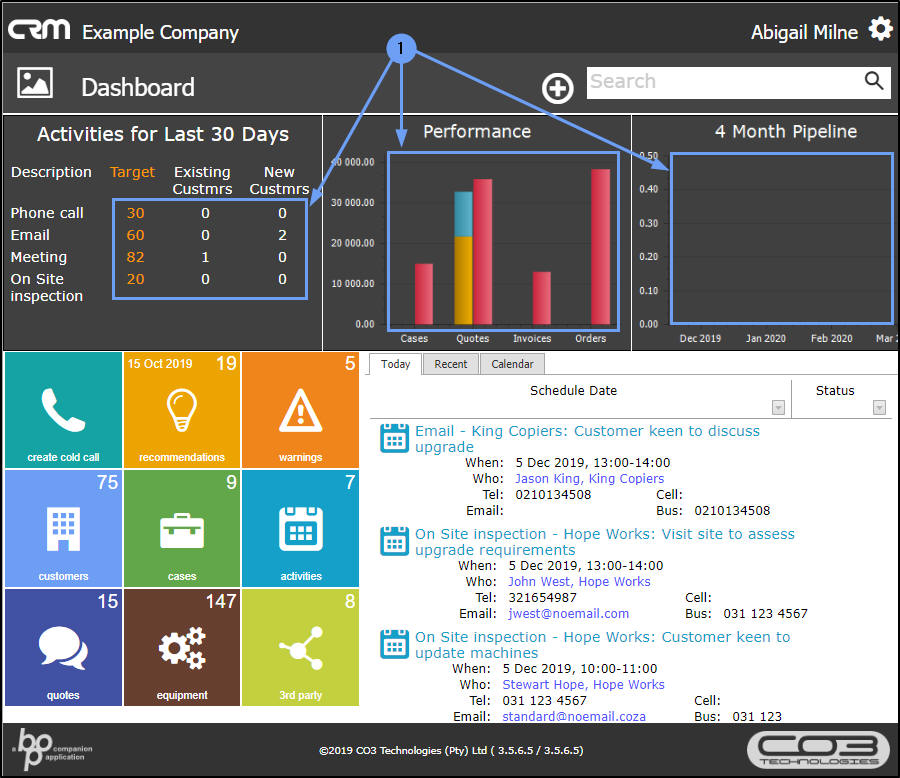Screen dimensions: 900x778
Task: Click the CRM logo
Action: 39,29
